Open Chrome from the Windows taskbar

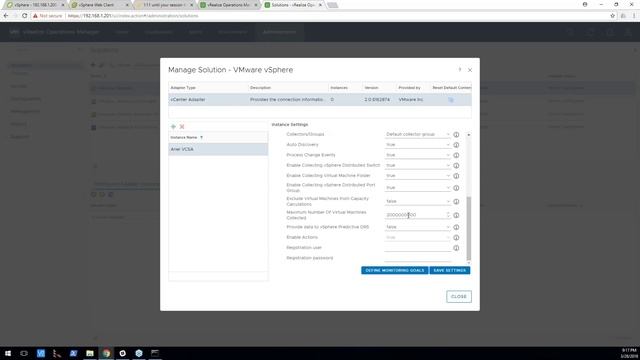106,353
